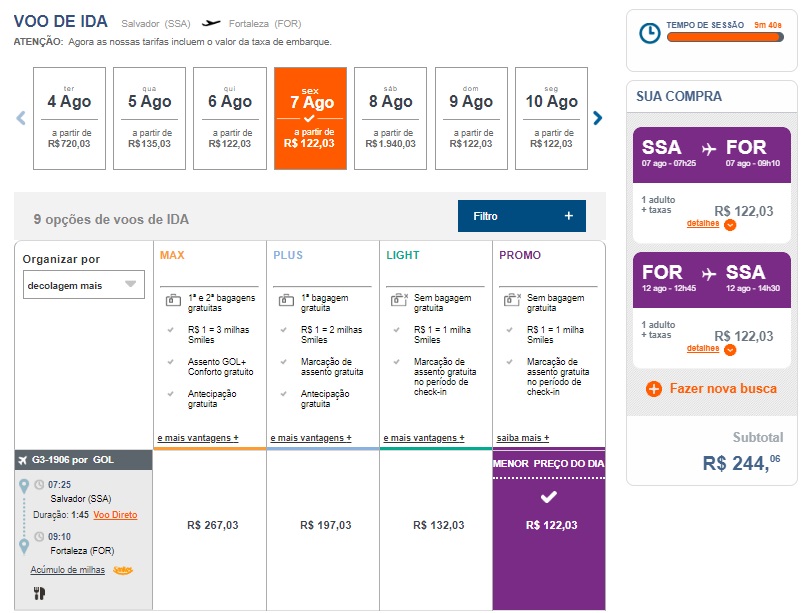Image resolution: width=807 pixels, height=613 pixels.
Task: Select the PROMO fare R$ 122,03 checkmark
Action: 548,497
